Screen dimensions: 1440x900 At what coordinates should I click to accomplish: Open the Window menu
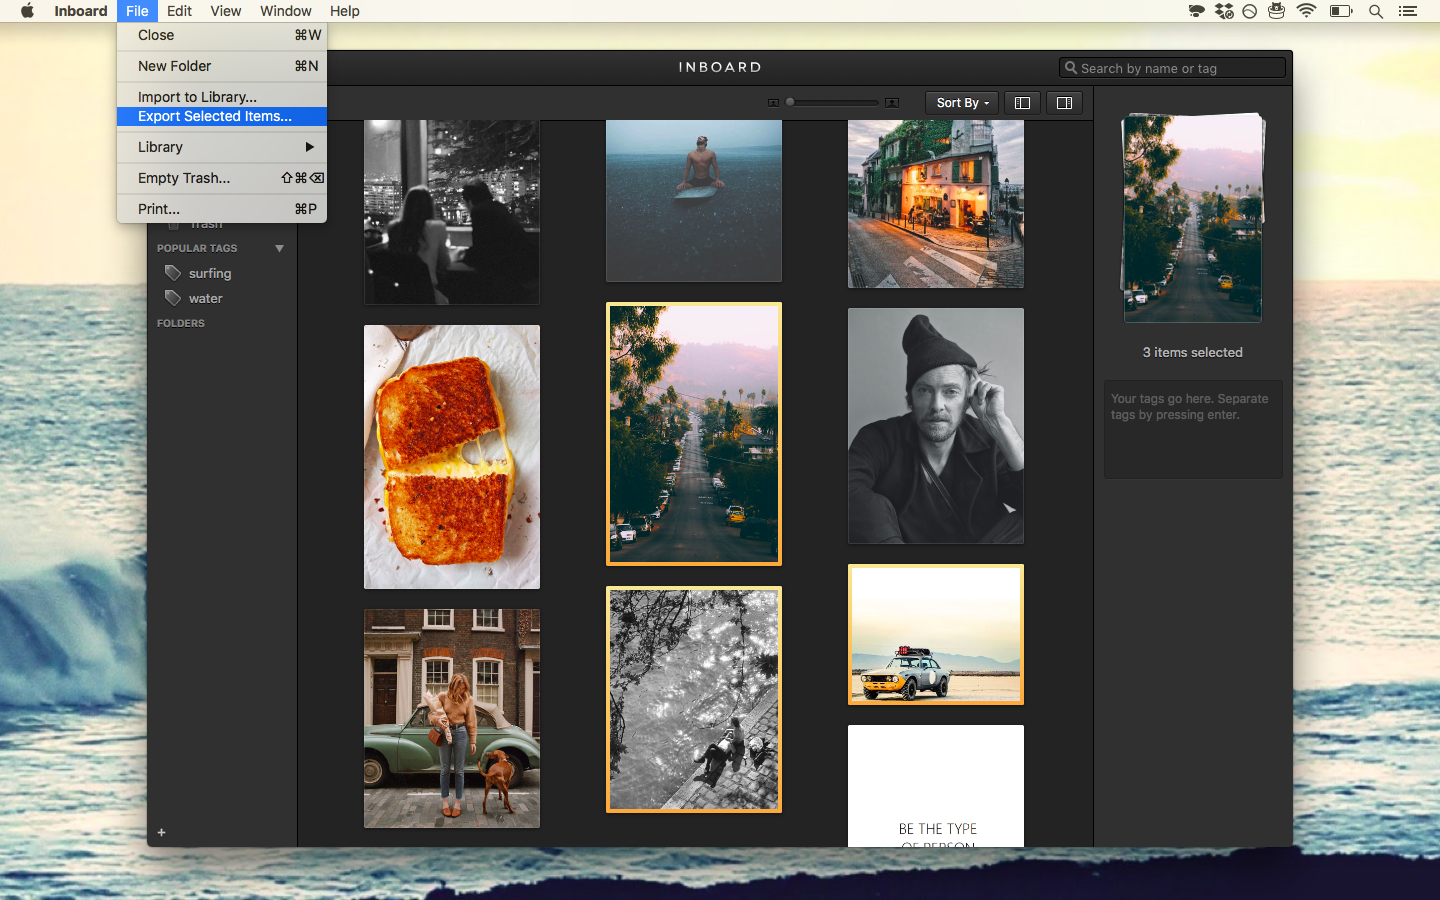click(285, 11)
